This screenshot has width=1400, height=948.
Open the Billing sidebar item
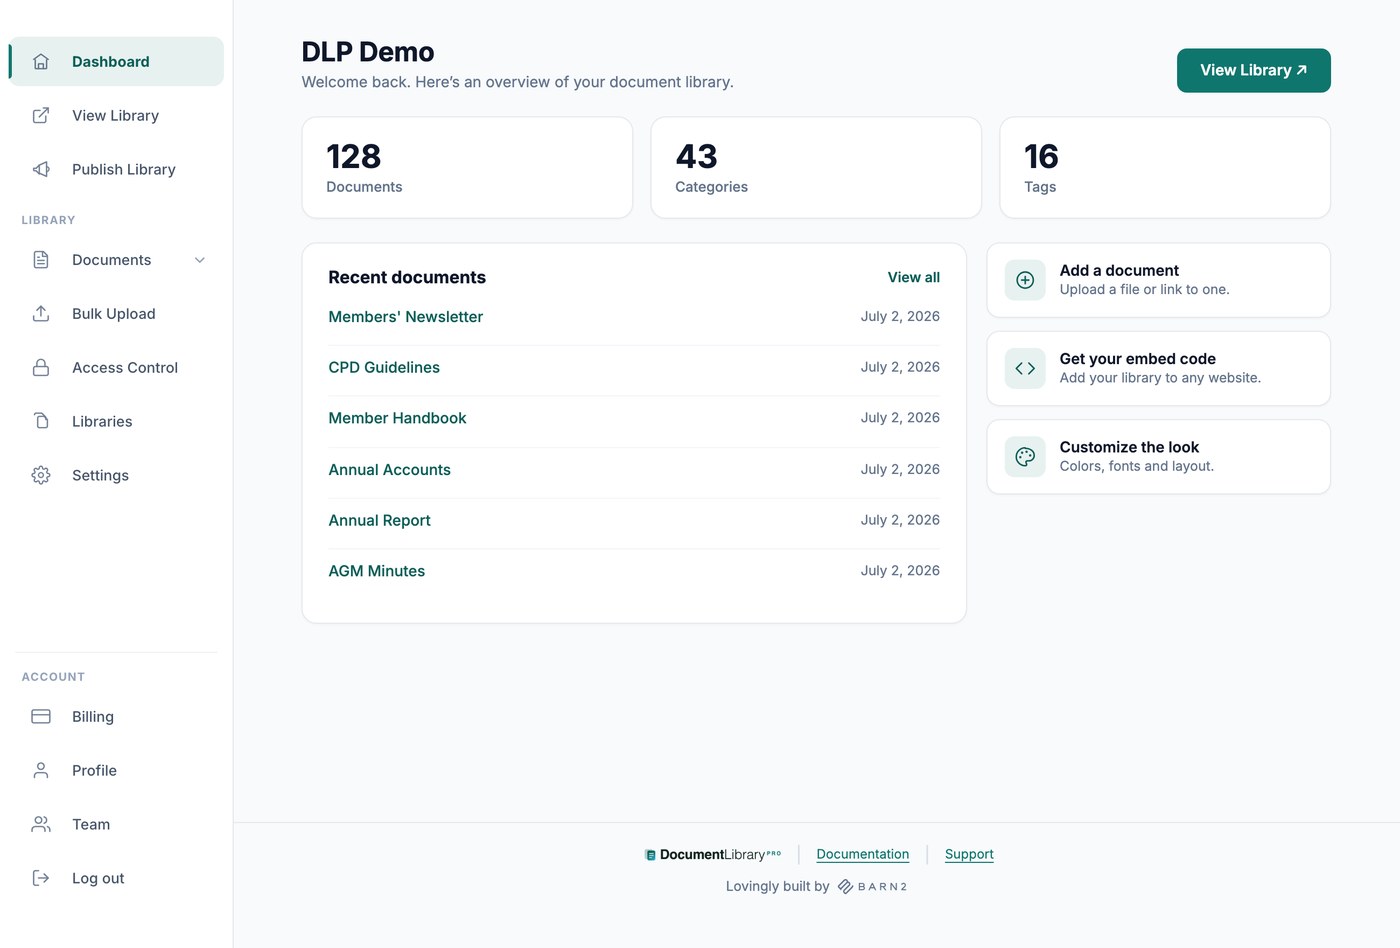(x=116, y=716)
